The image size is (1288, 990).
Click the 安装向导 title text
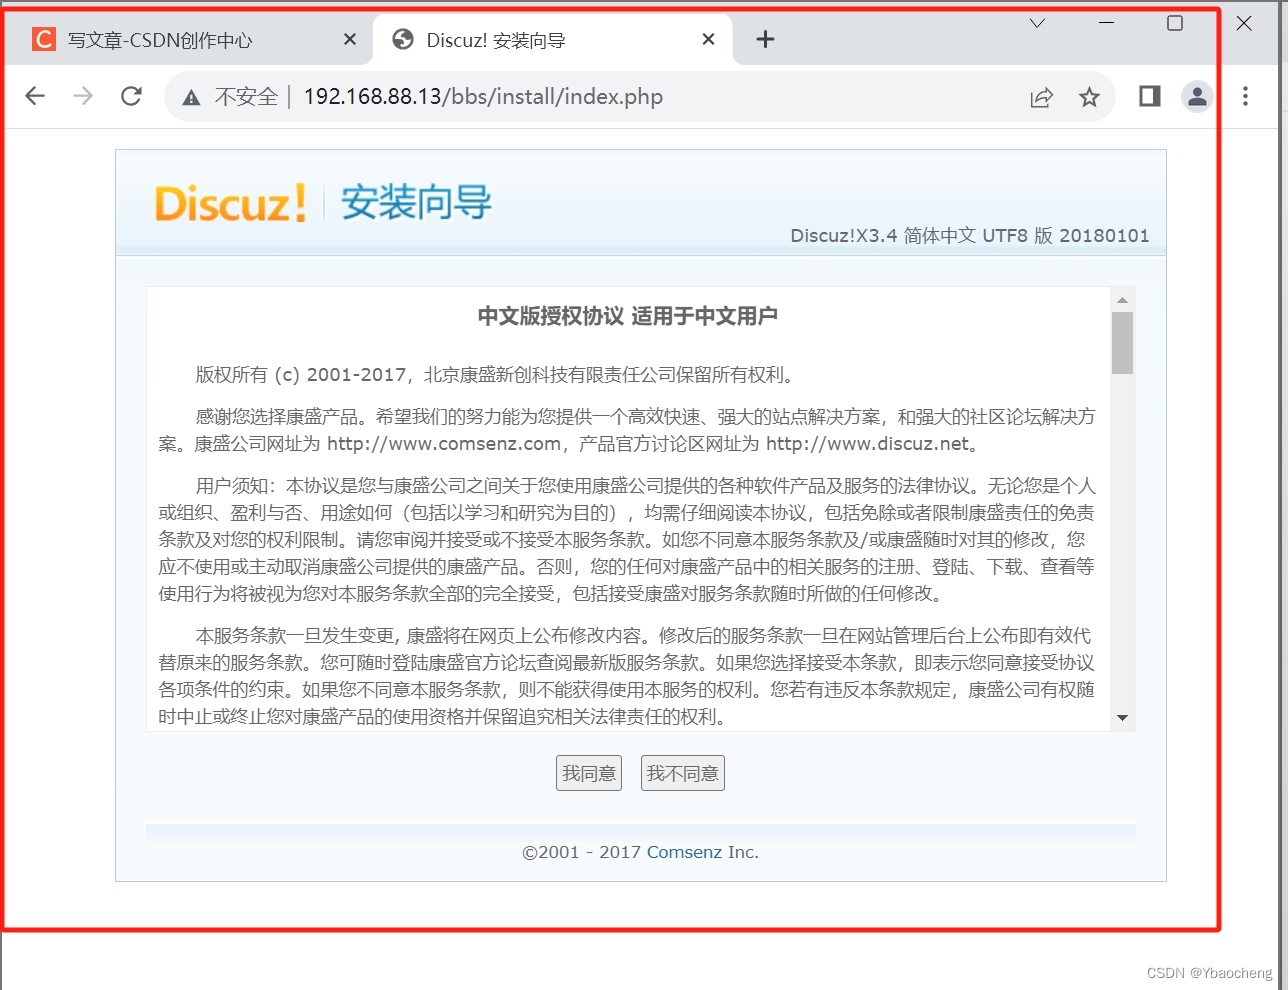(x=416, y=202)
